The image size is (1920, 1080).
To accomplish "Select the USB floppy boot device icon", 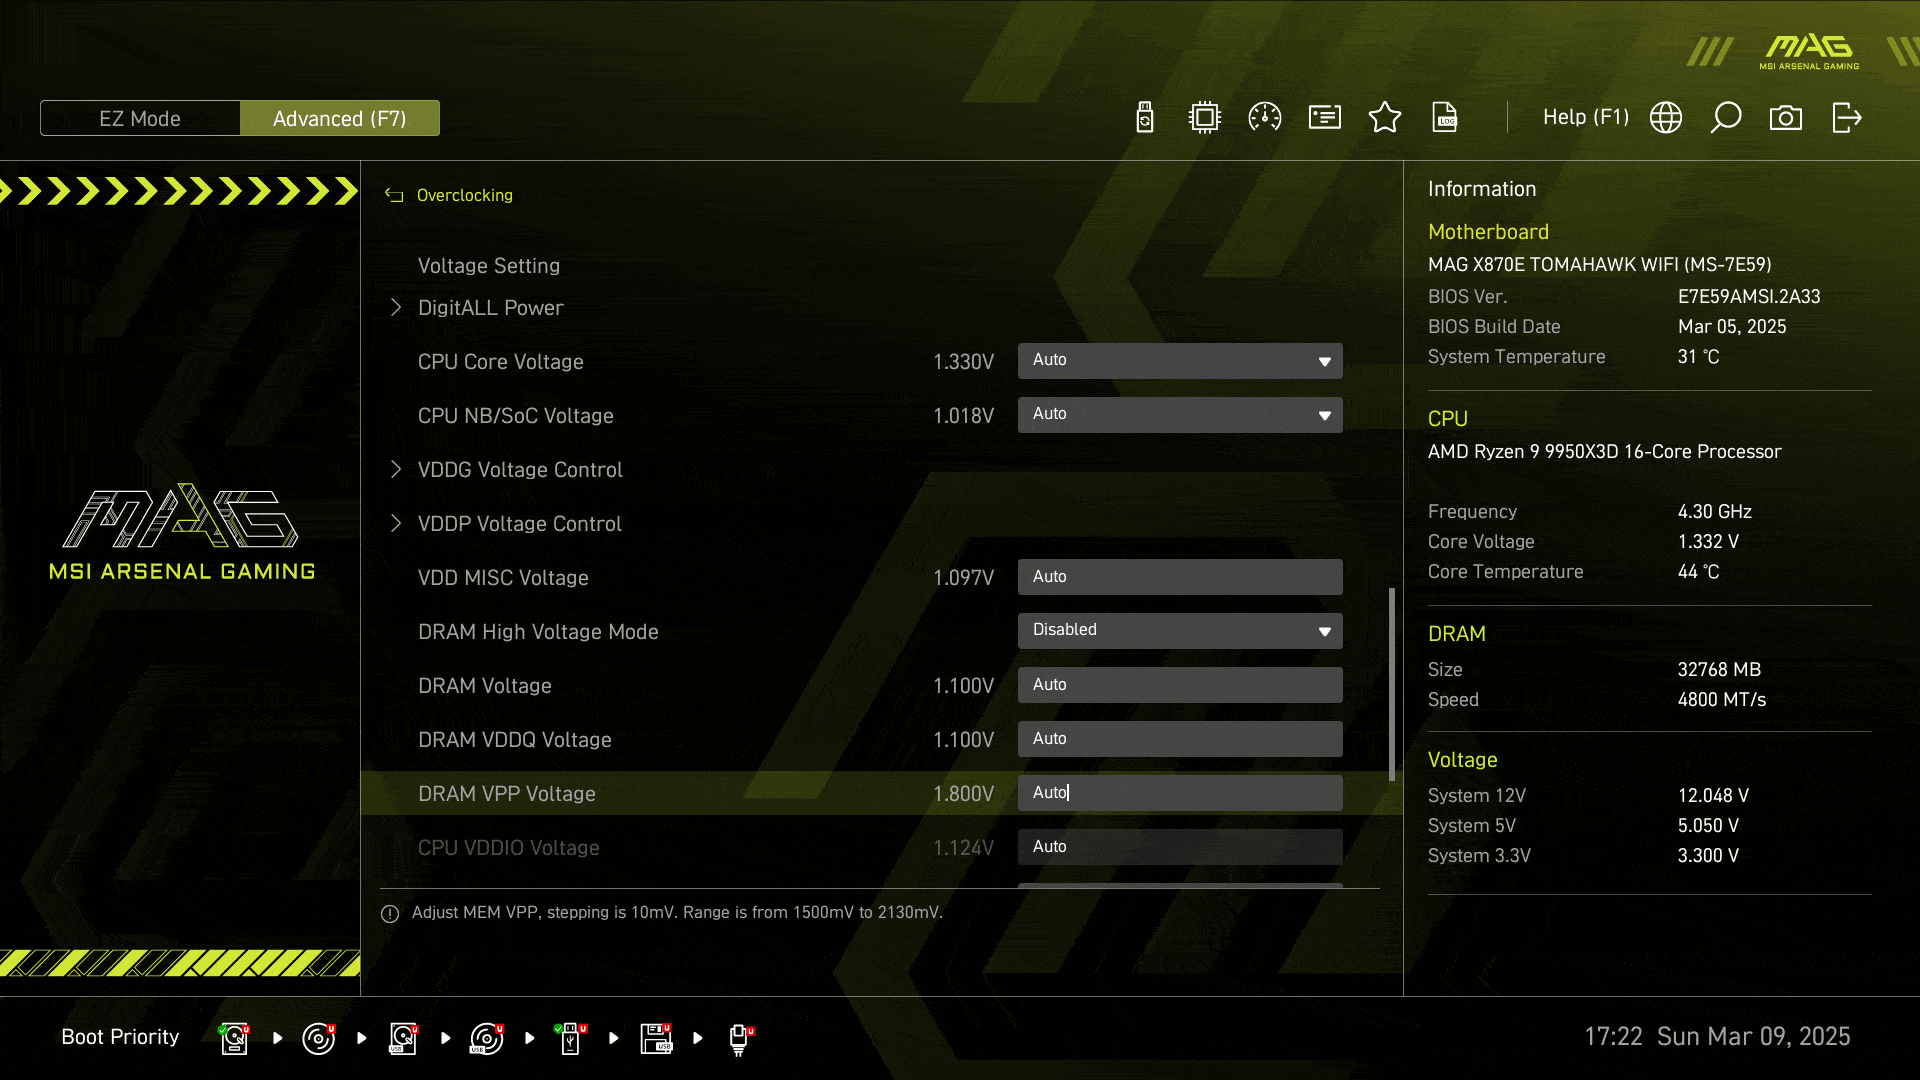I will [x=656, y=1038].
